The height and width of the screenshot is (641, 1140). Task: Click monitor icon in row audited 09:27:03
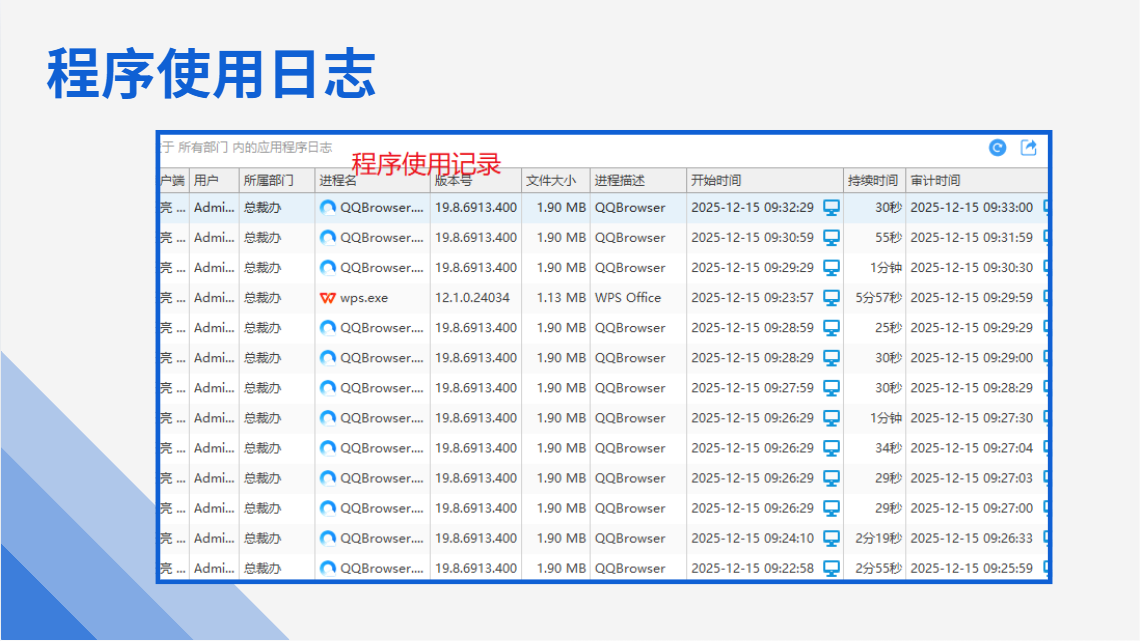click(x=831, y=478)
